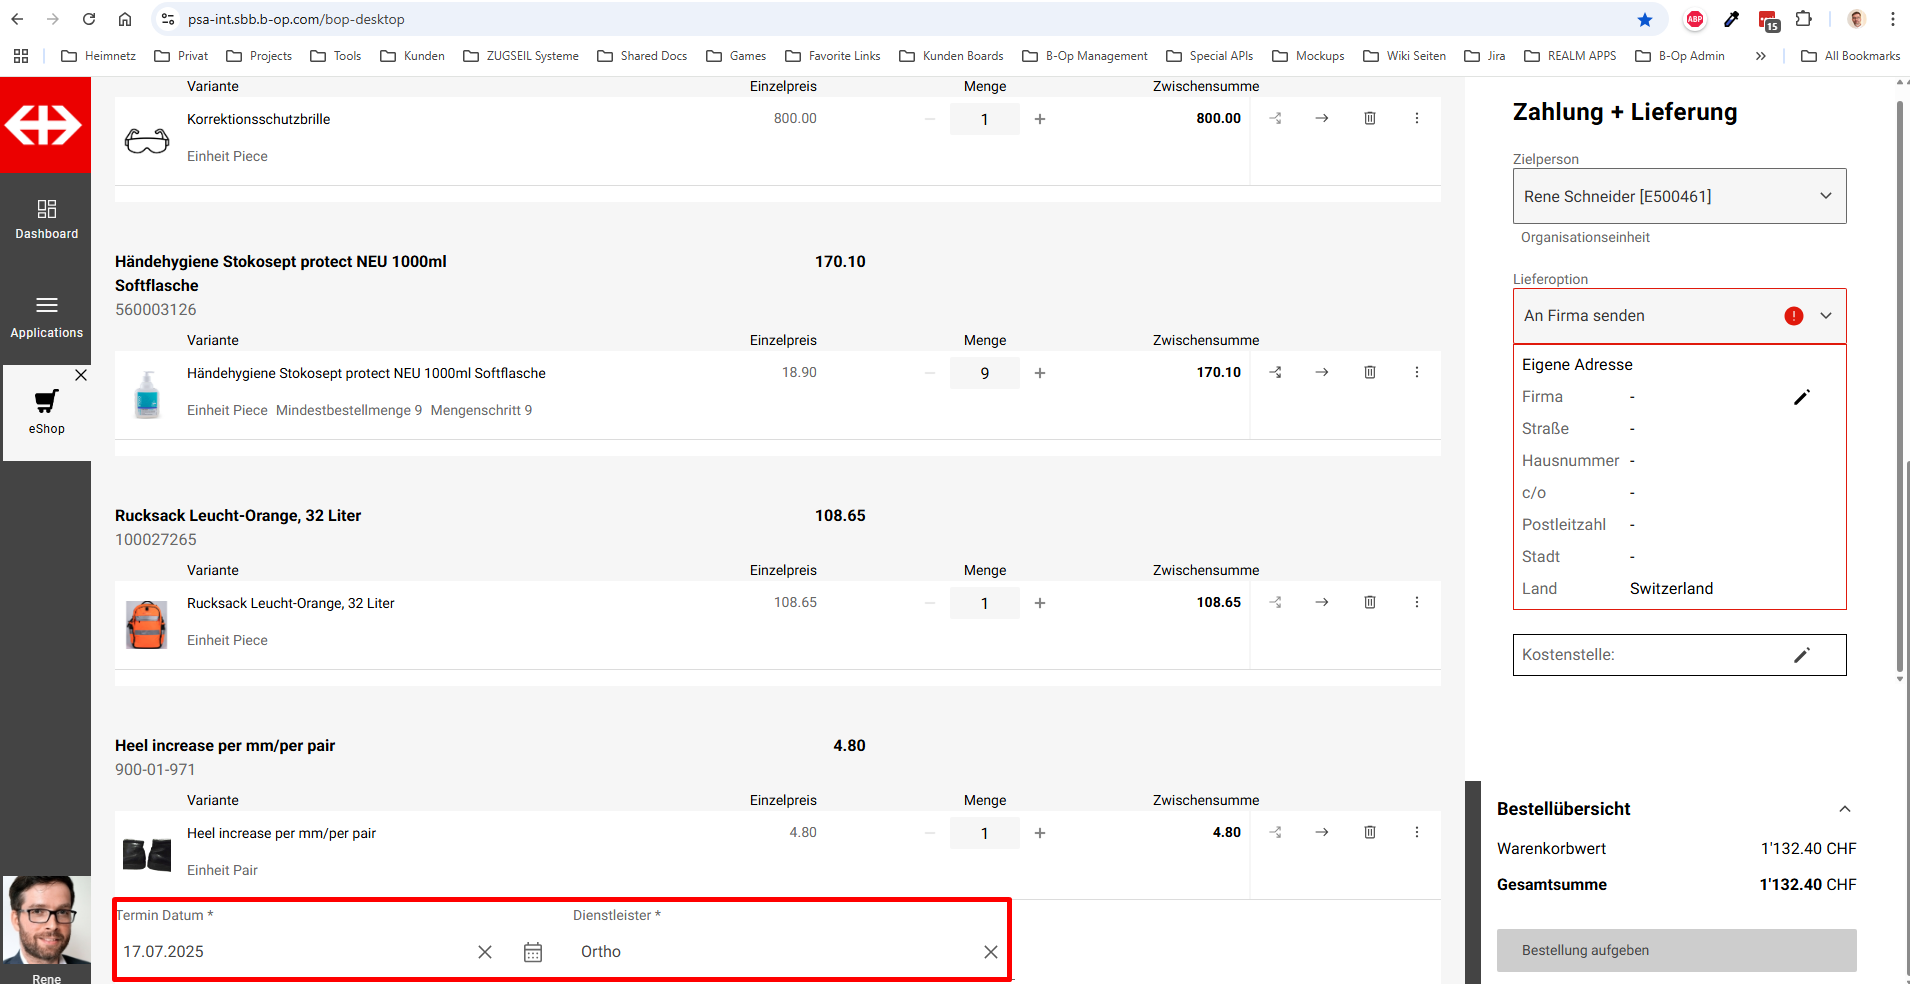1910x984 pixels.
Task: Edit the Eigene Adresse with pencil icon
Action: 1801,397
